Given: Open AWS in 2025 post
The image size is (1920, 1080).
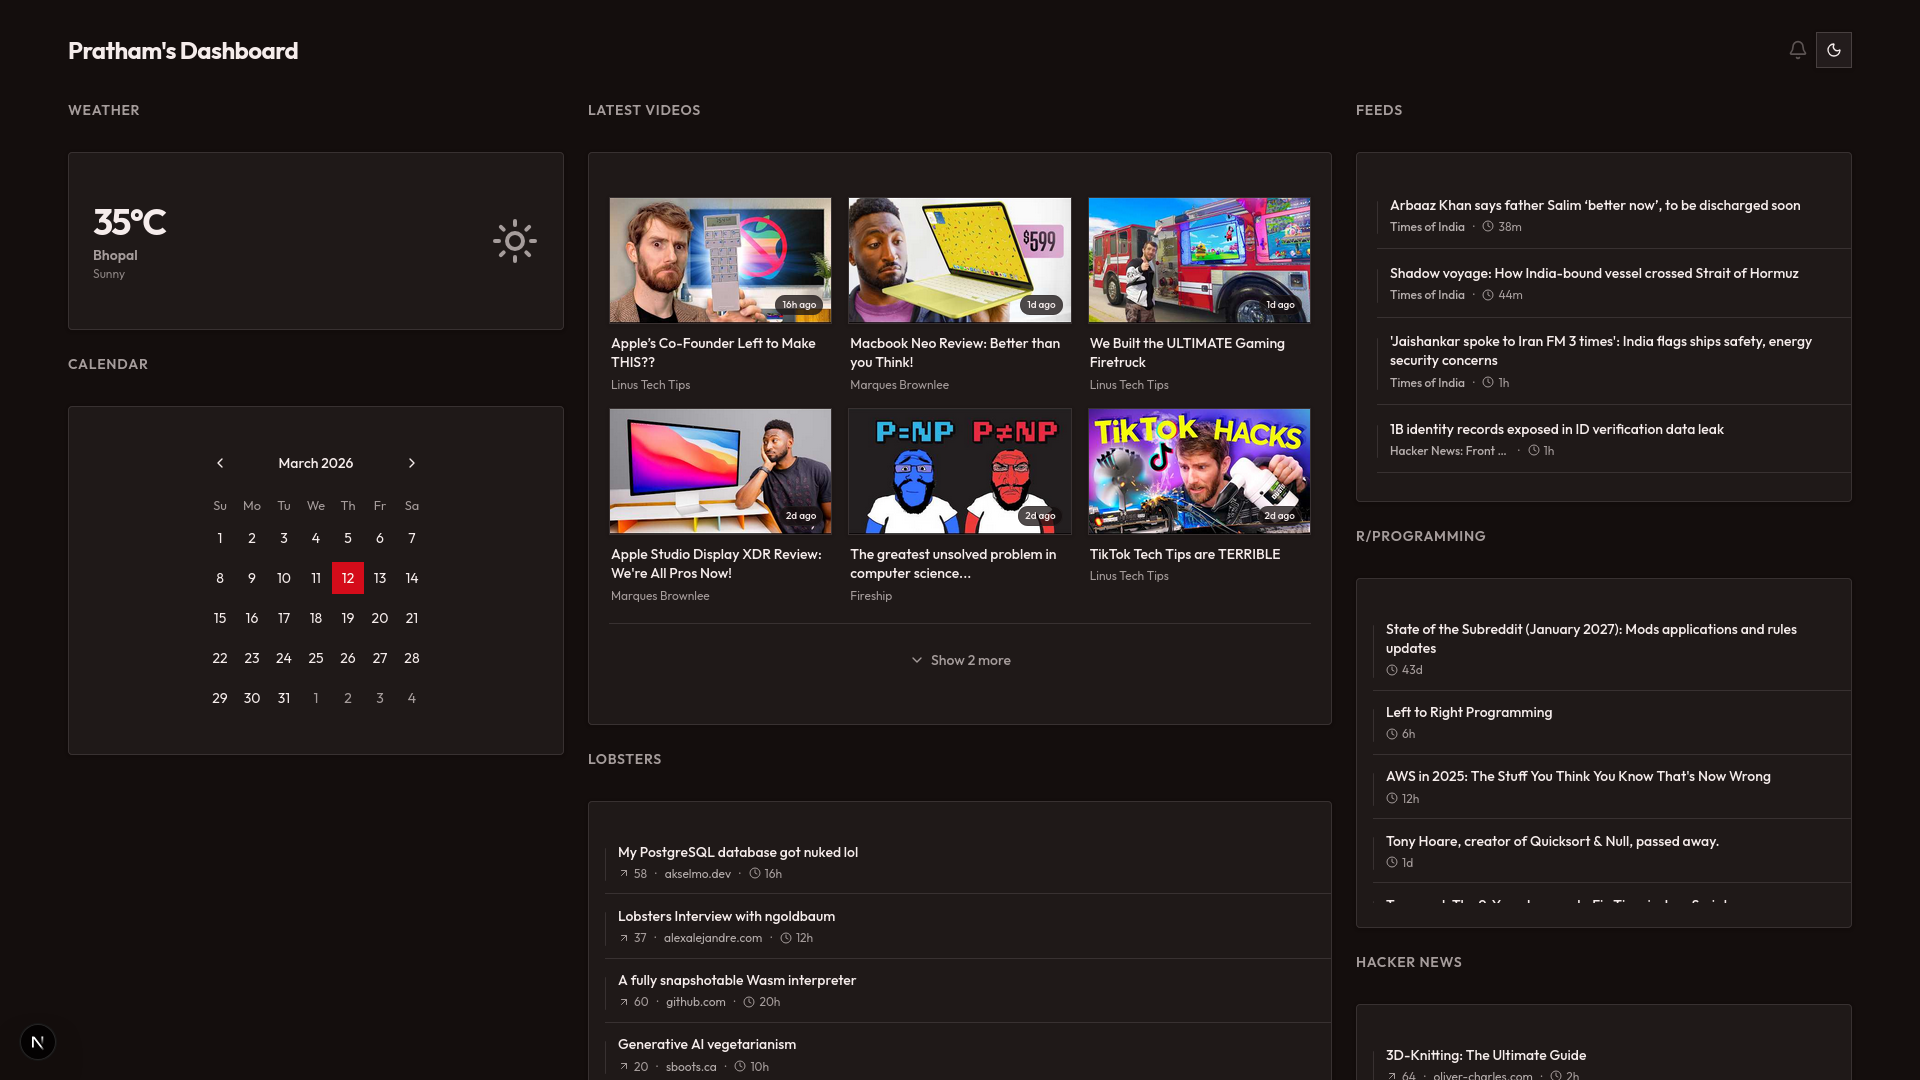Looking at the screenshot, I should click(1578, 776).
